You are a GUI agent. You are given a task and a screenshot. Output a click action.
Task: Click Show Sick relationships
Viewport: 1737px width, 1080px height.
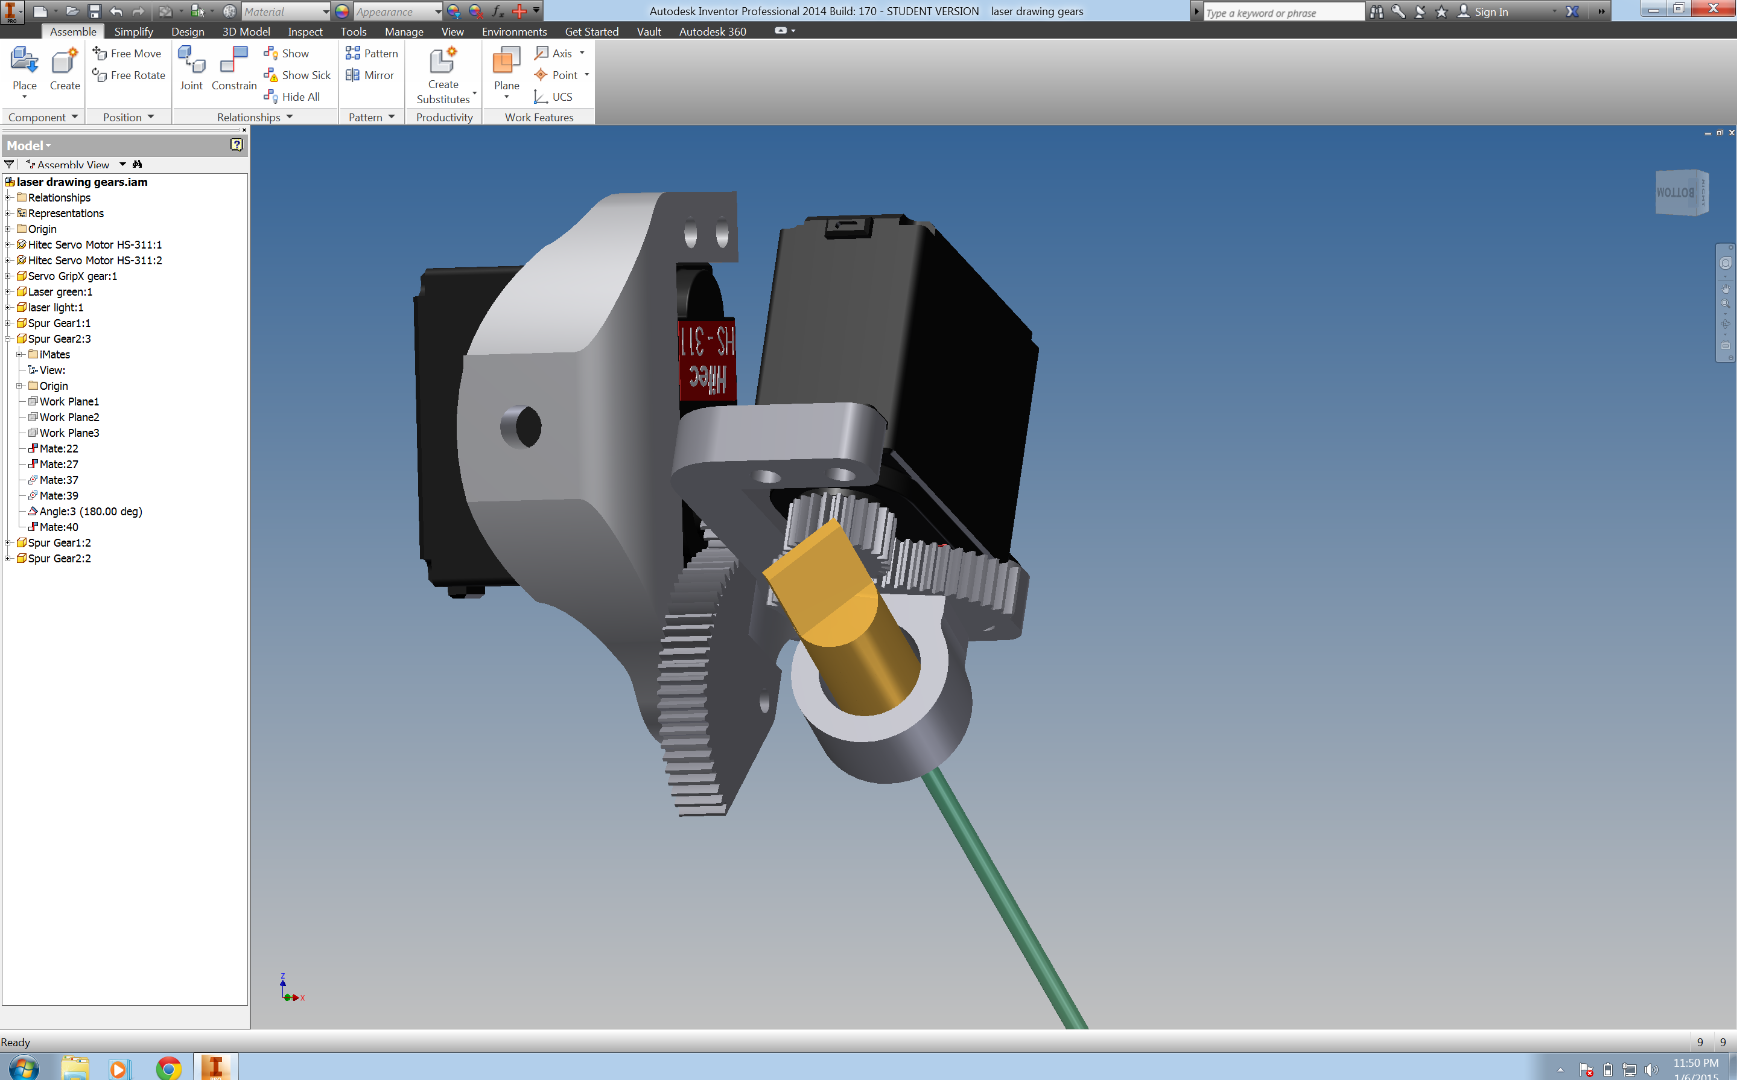(297, 75)
